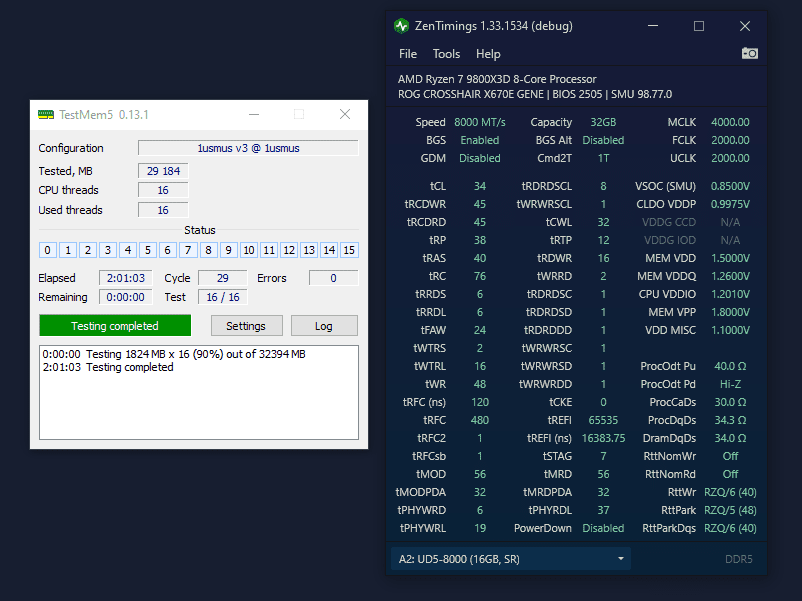Image resolution: width=802 pixels, height=601 pixels.
Task: Click thread status box 15
Action: tap(349, 250)
